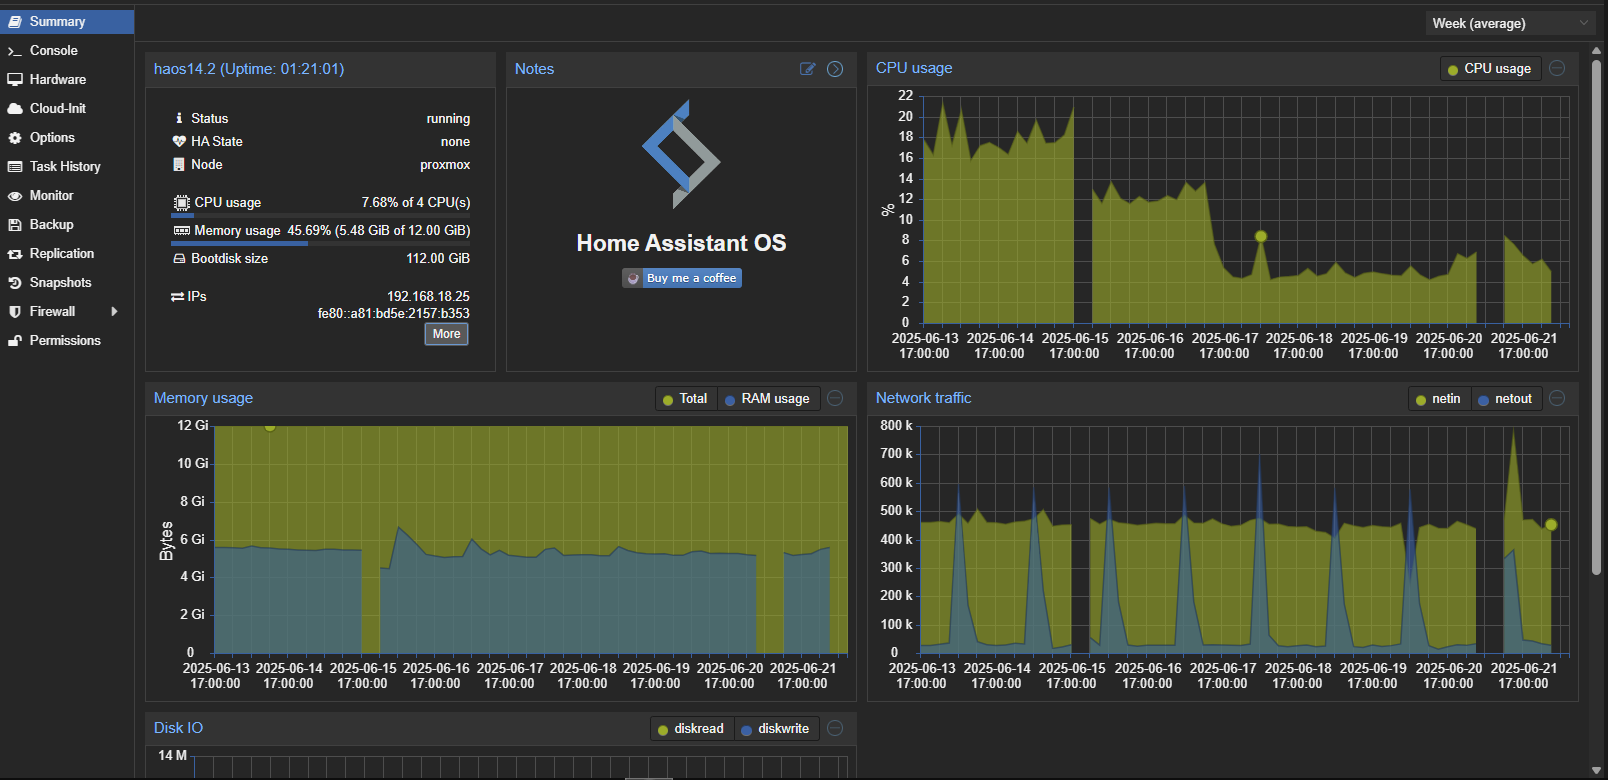Click the Backup floppy disk icon

click(15, 225)
